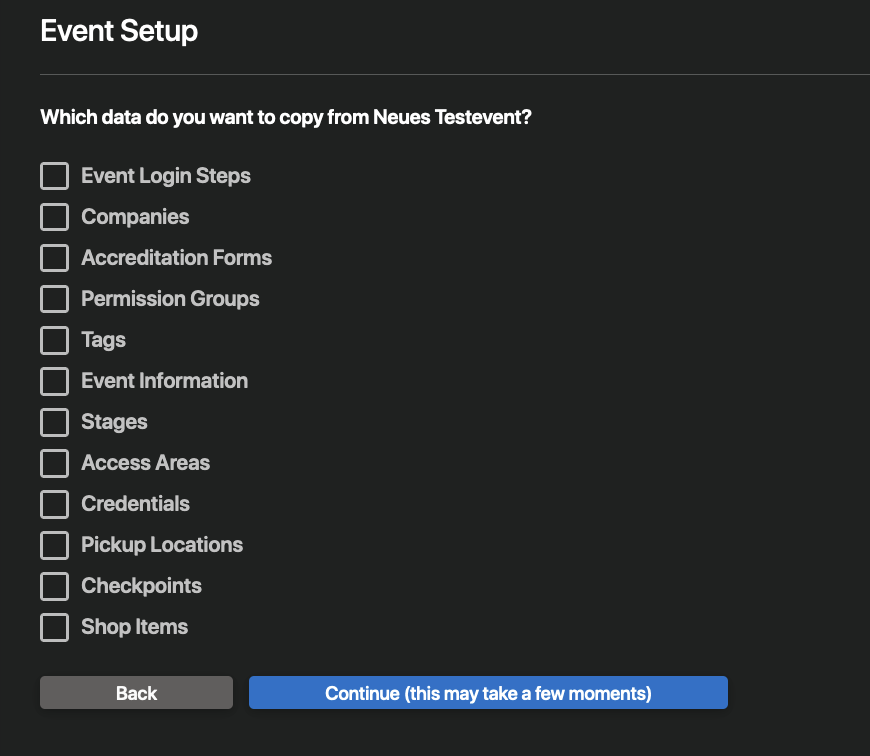The image size is (870, 756).
Task: Click the 'Permission Groups' label text
Action: pyautogui.click(x=170, y=299)
